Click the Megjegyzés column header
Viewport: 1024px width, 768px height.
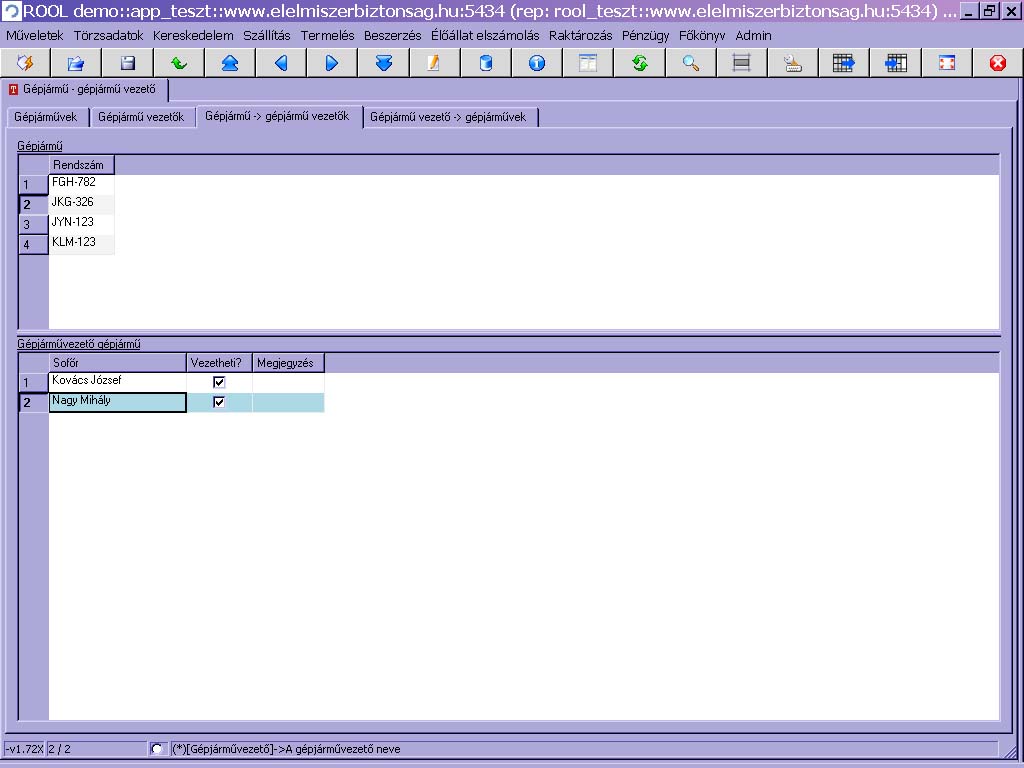point(288,362)
